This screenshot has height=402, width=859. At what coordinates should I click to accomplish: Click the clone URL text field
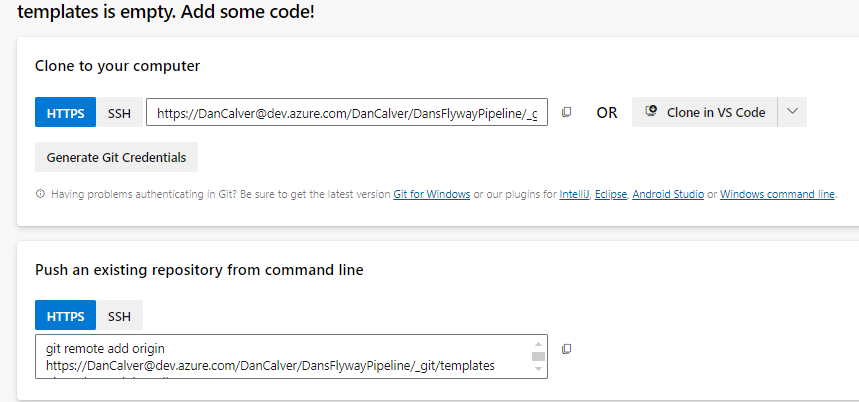click(346, 113)
